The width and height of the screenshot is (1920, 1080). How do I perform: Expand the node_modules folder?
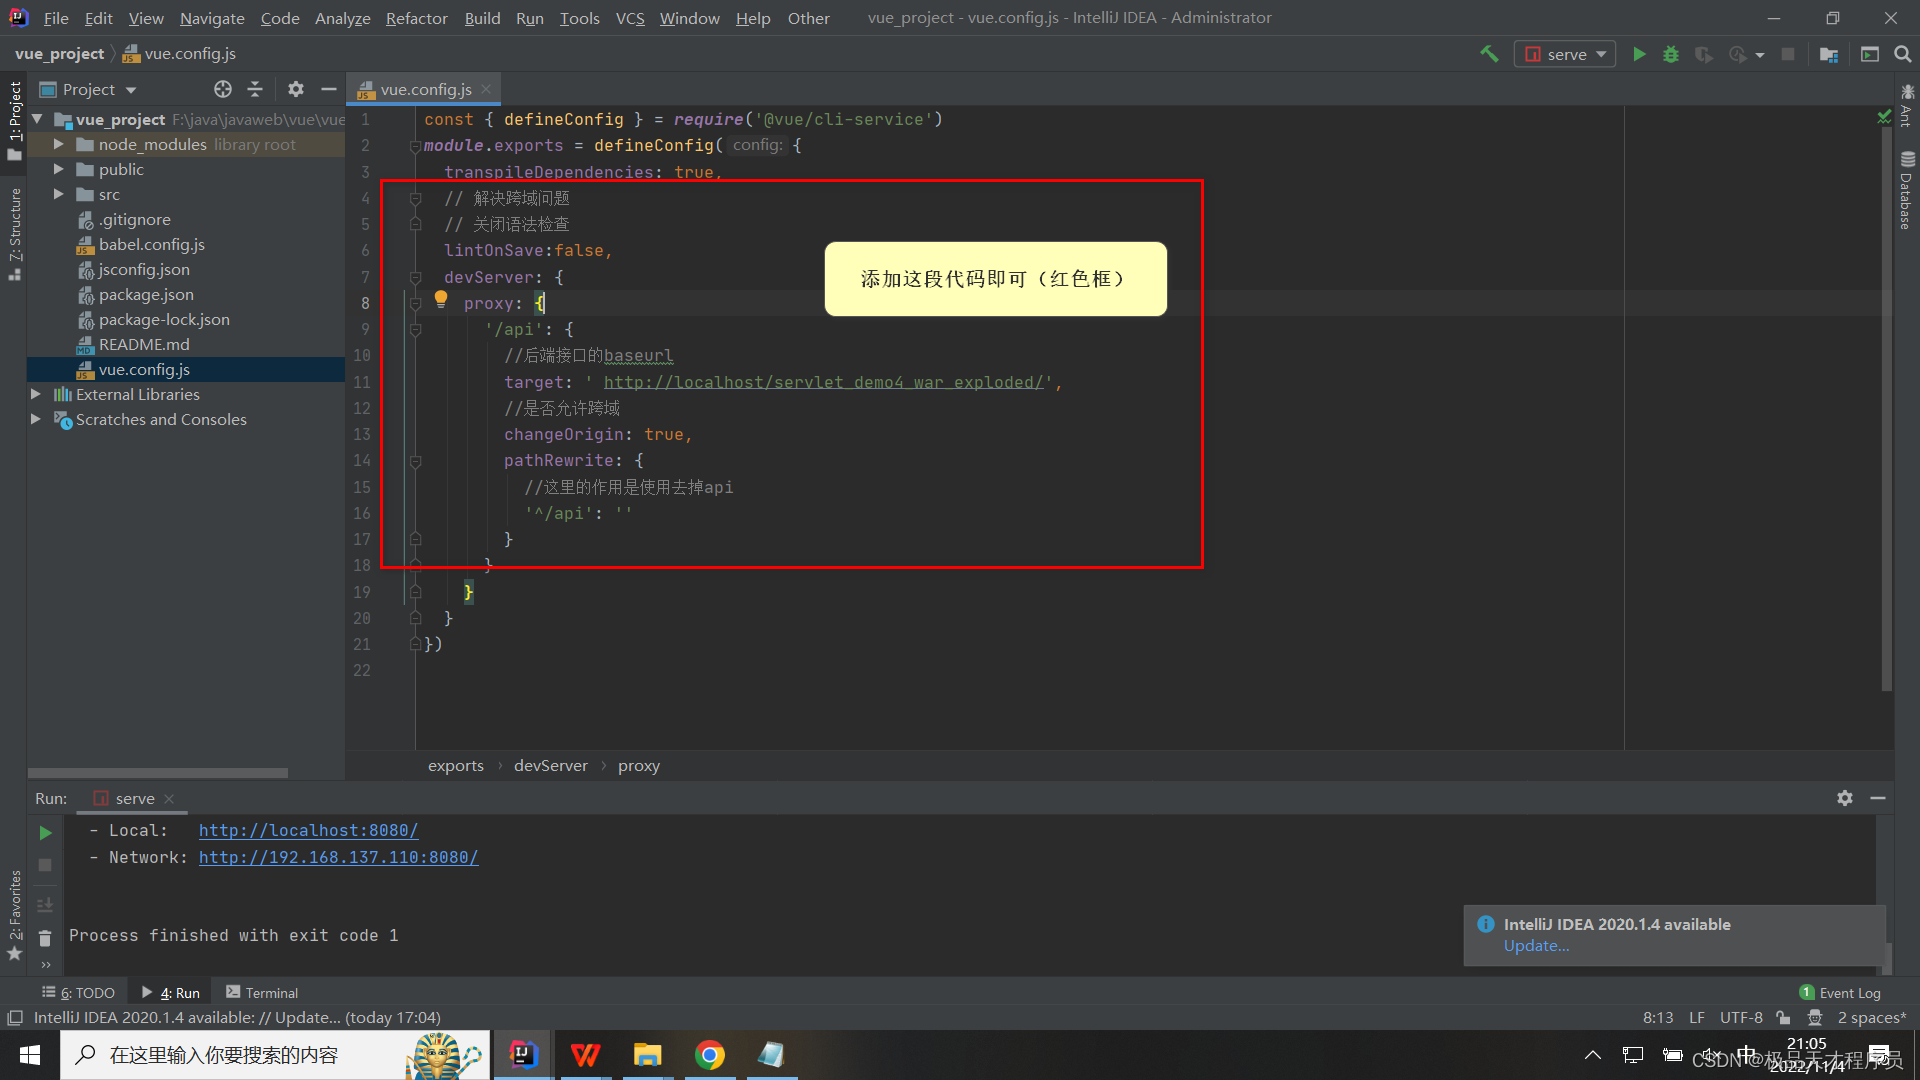point(58,144)
